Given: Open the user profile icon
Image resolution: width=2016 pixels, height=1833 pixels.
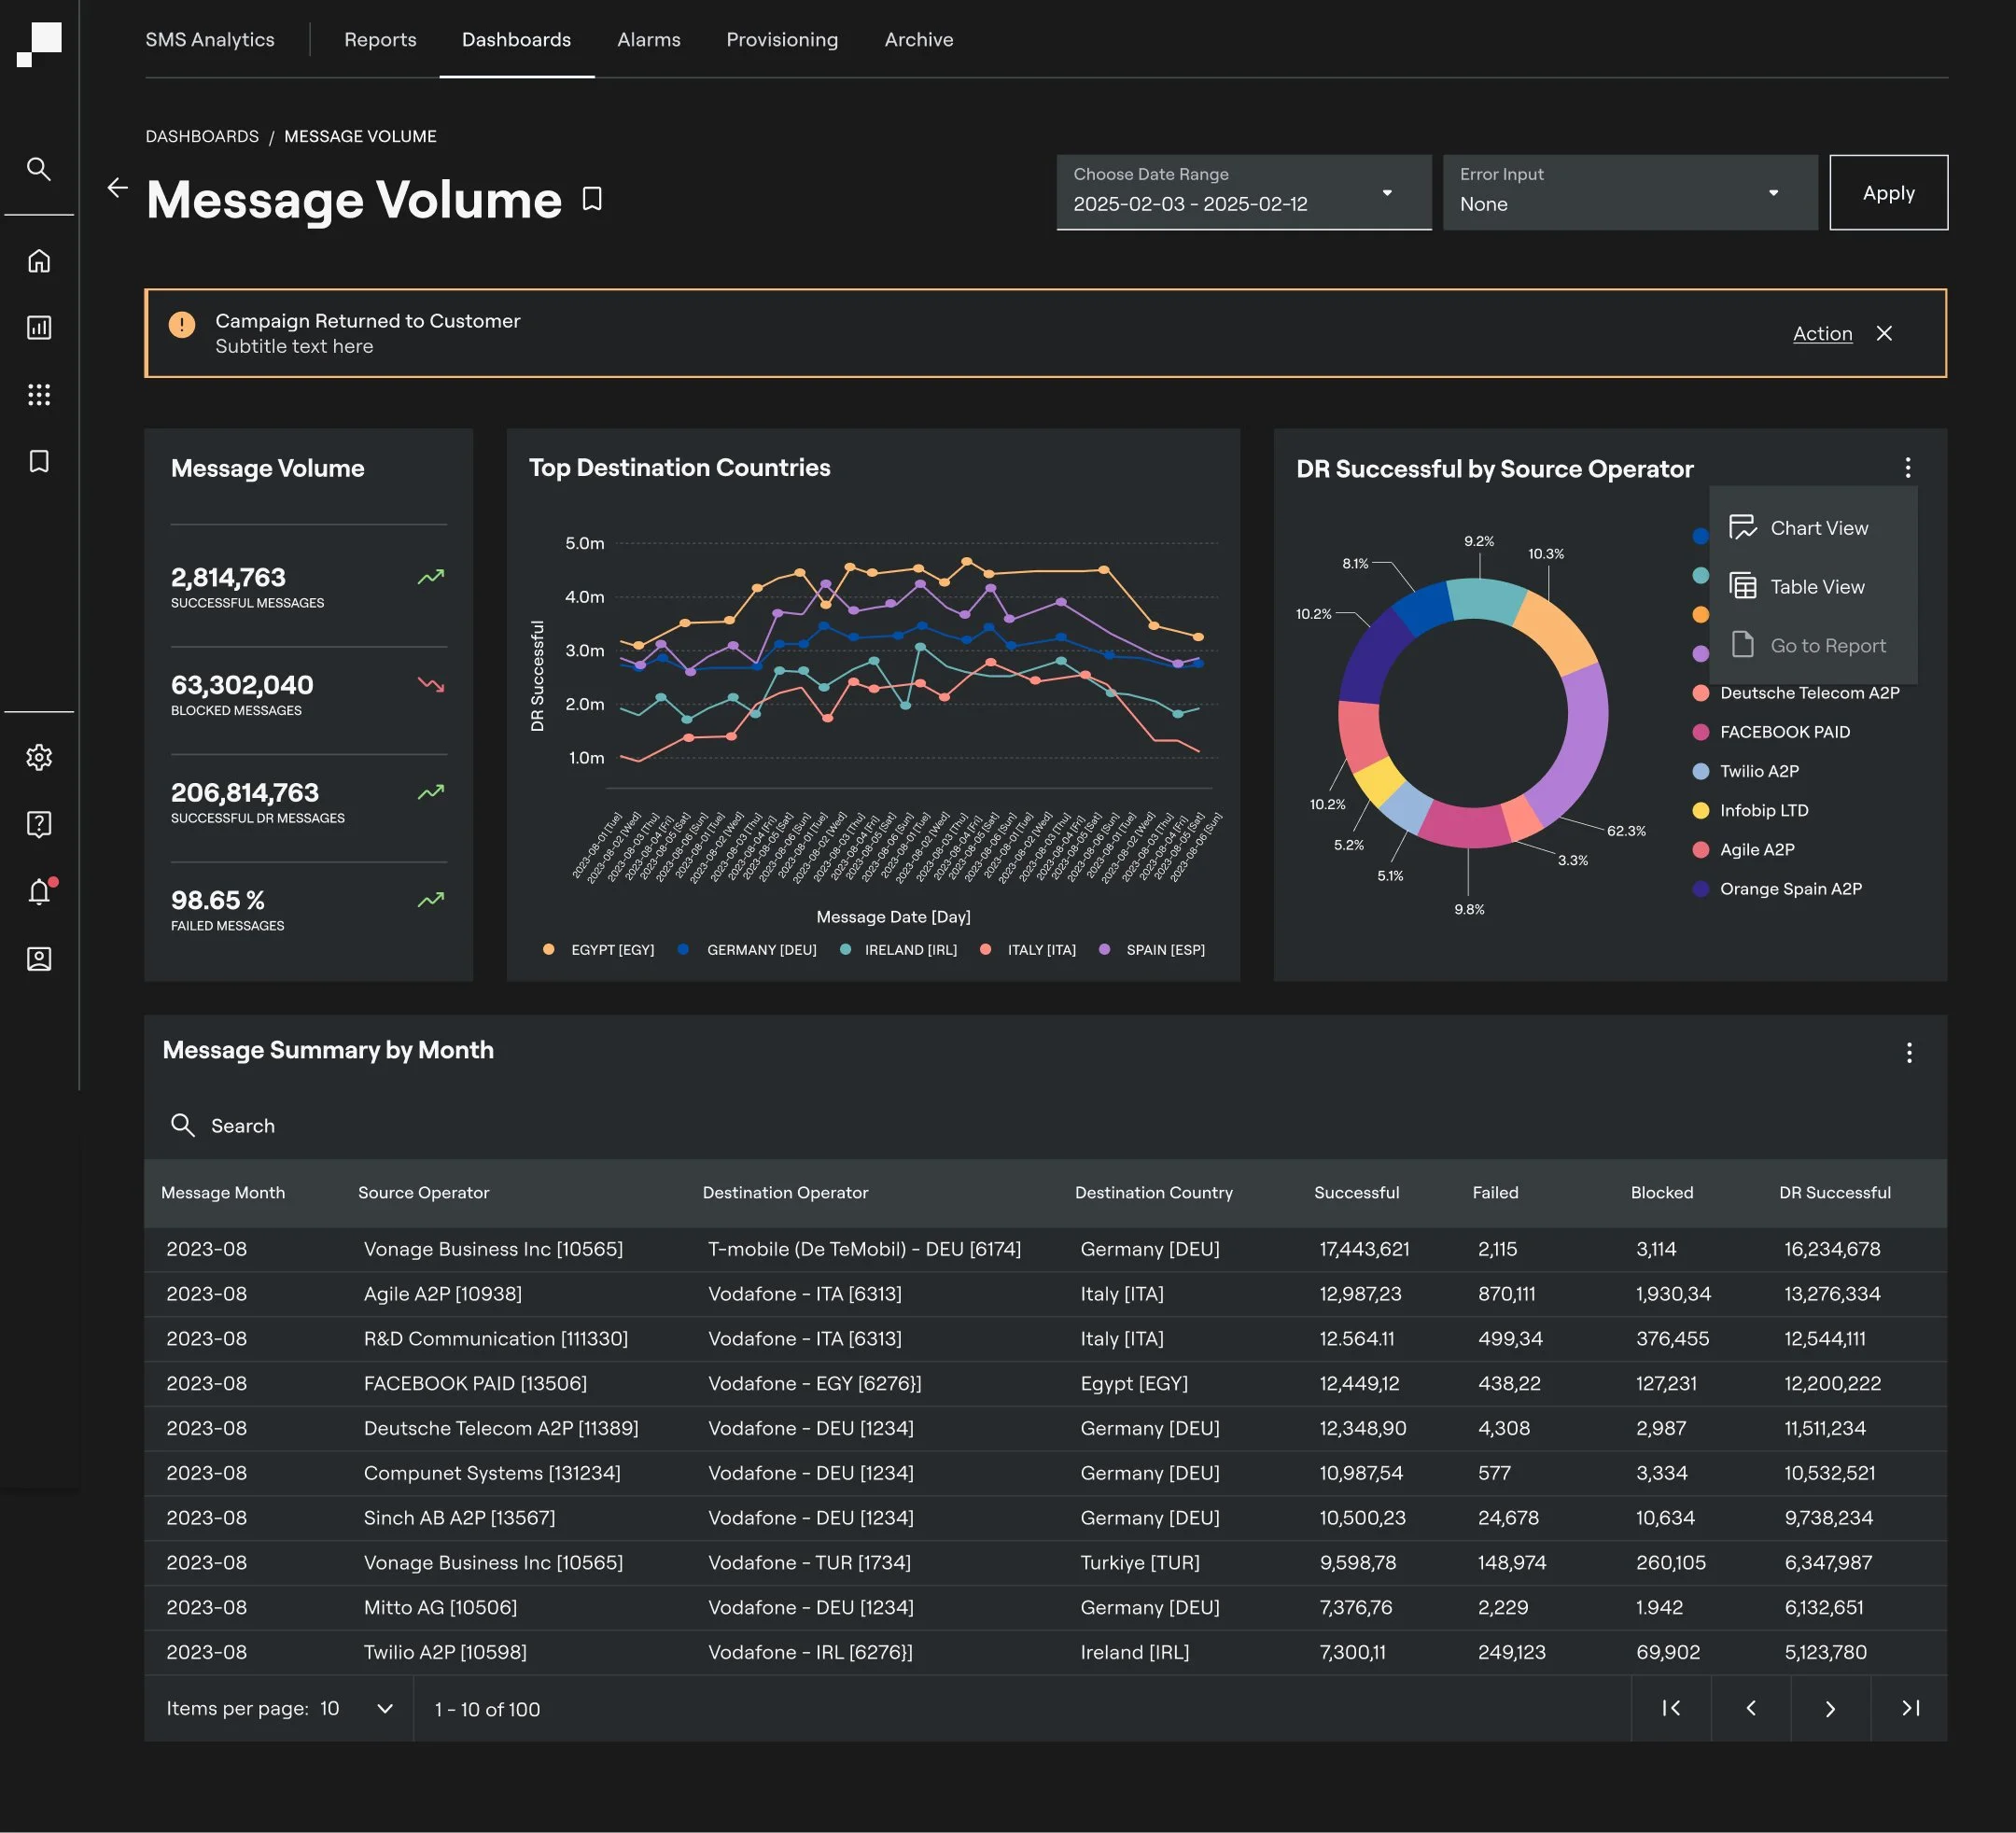Looking at the screenshot, I should coord(39,958).
